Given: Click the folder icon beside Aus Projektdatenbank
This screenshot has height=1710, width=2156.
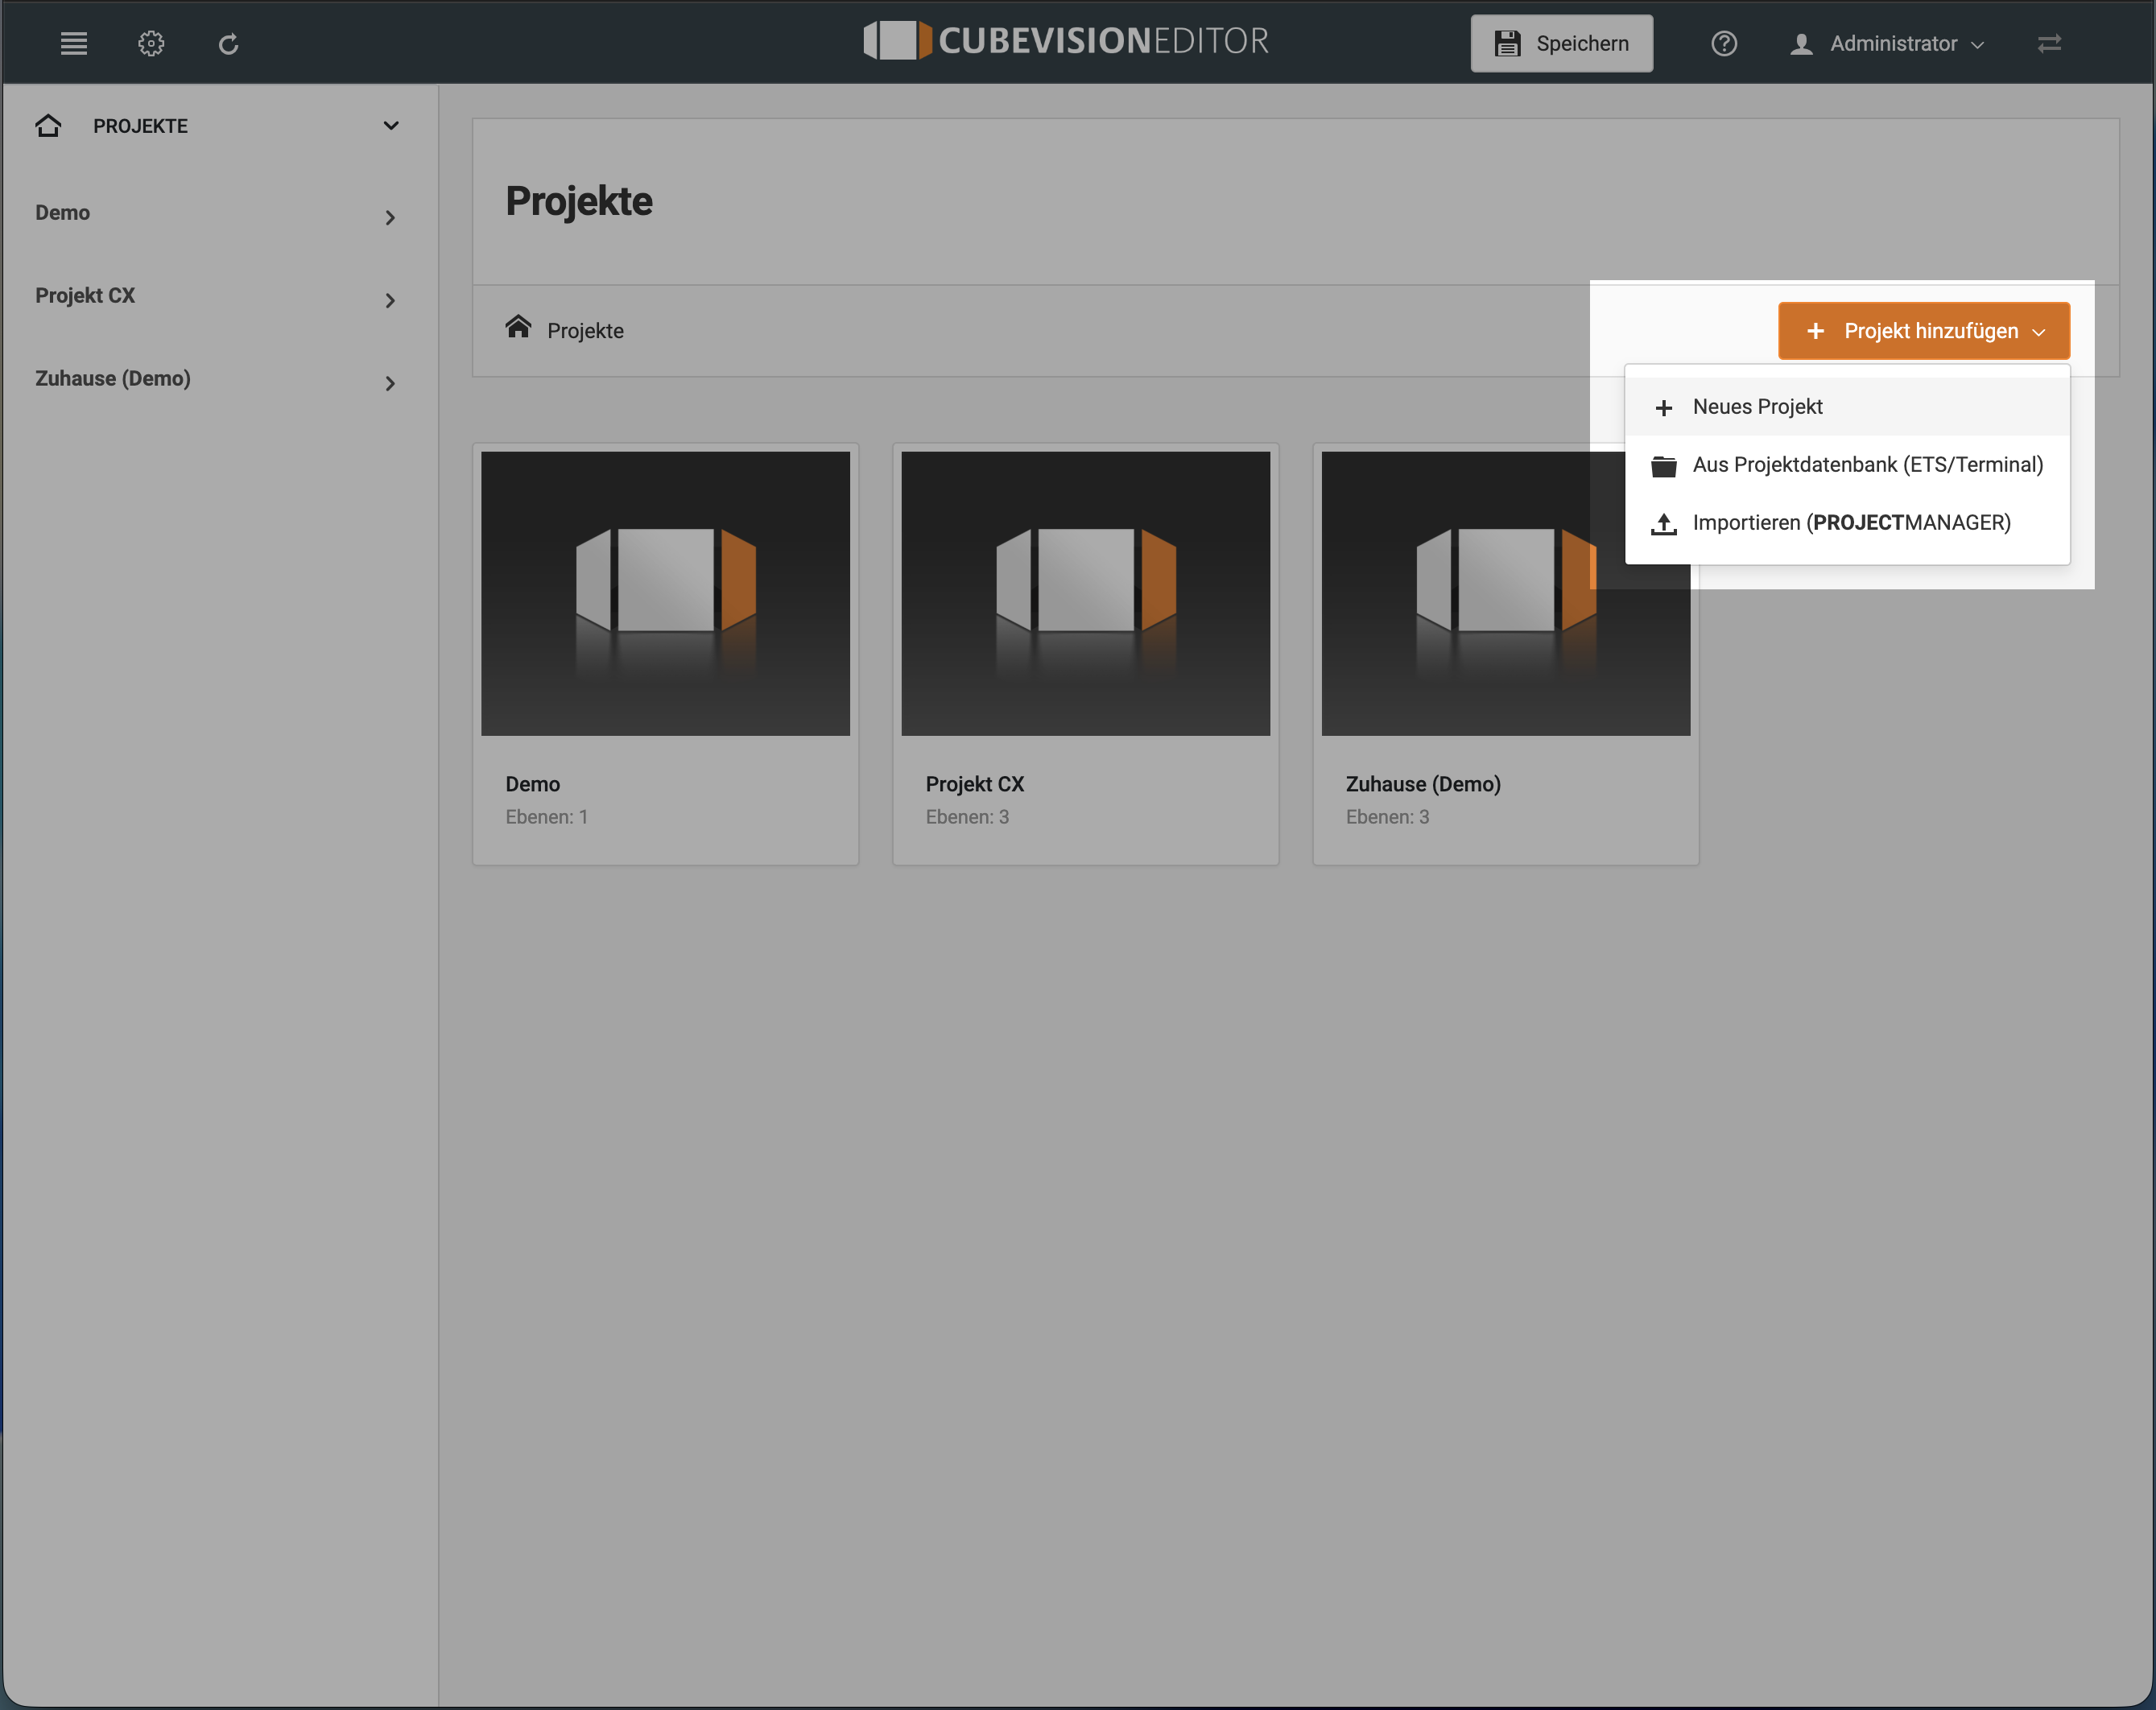Looking at the screenshot, I should pos(1664,466).
